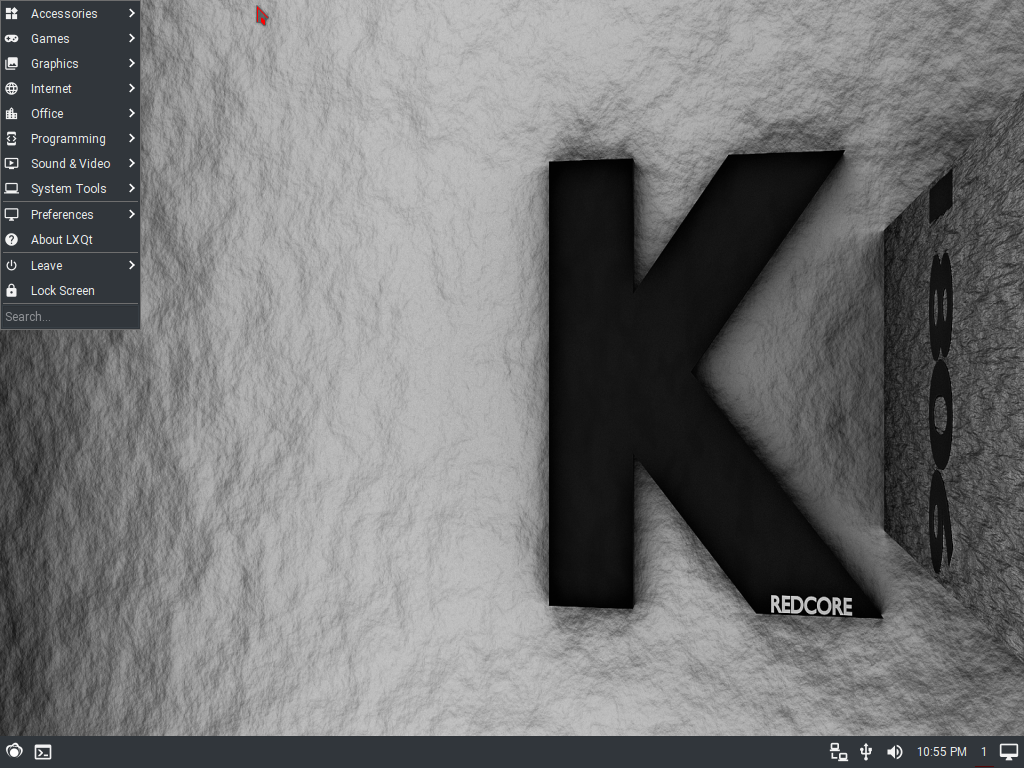Open the Programming menu category
The width and height of the screenshot is (1024, 768).
[x=70, y=138]
